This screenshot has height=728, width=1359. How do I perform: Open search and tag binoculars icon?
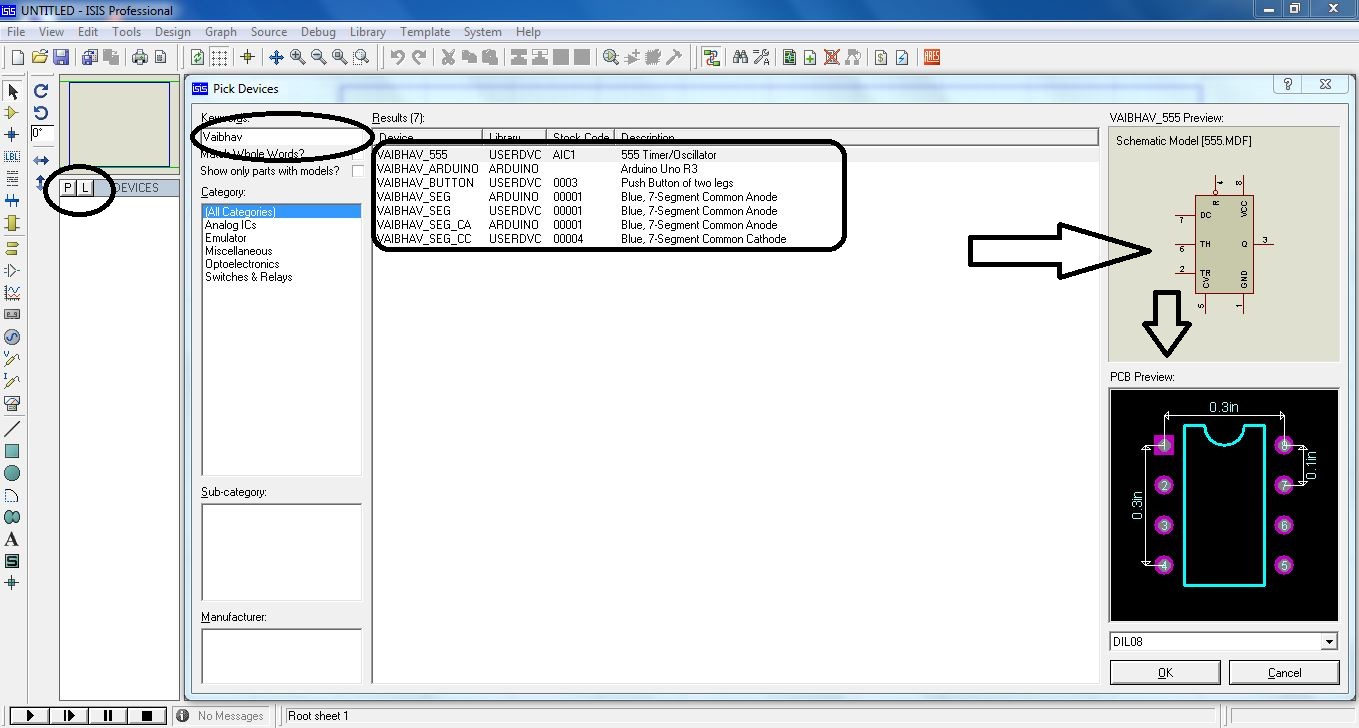point(740,57)
